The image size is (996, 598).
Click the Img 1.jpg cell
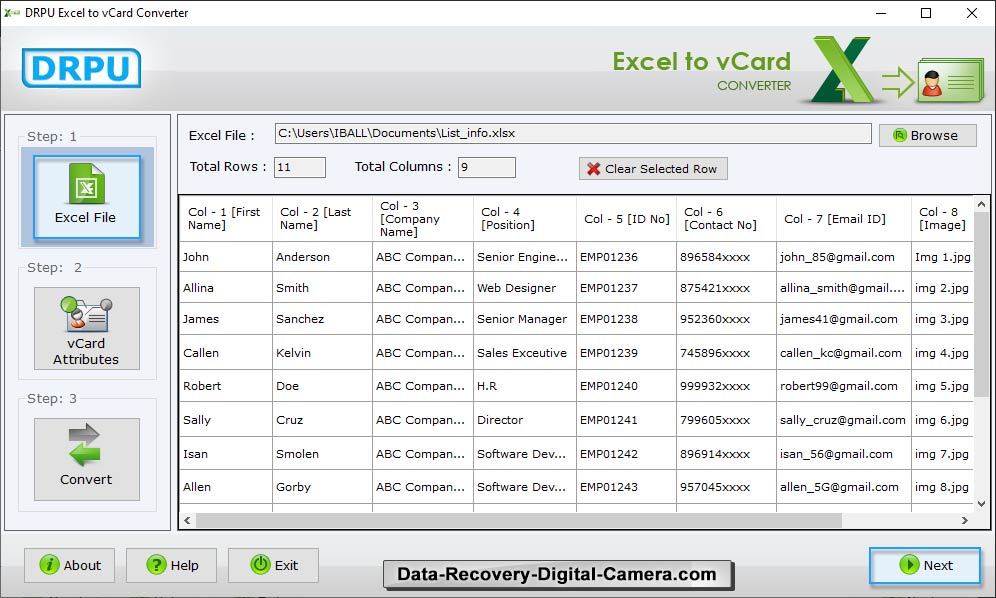coord(942,257)
